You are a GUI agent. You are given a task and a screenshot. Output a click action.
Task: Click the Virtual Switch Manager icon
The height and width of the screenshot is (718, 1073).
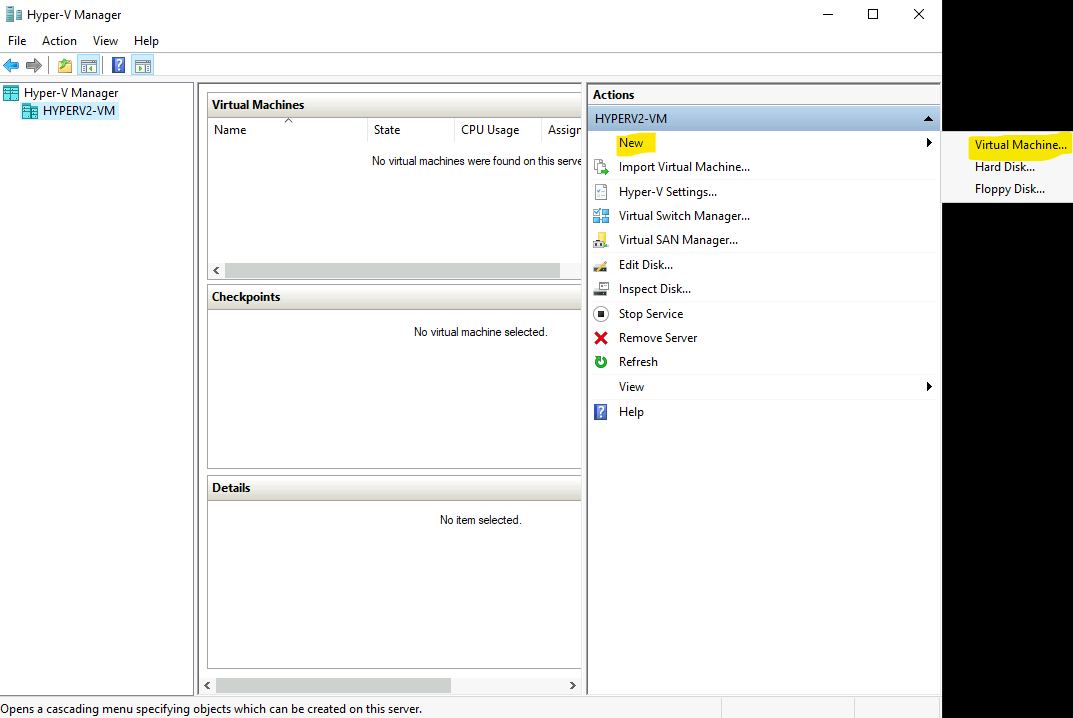pyautogui.click(x=601, y=216)
